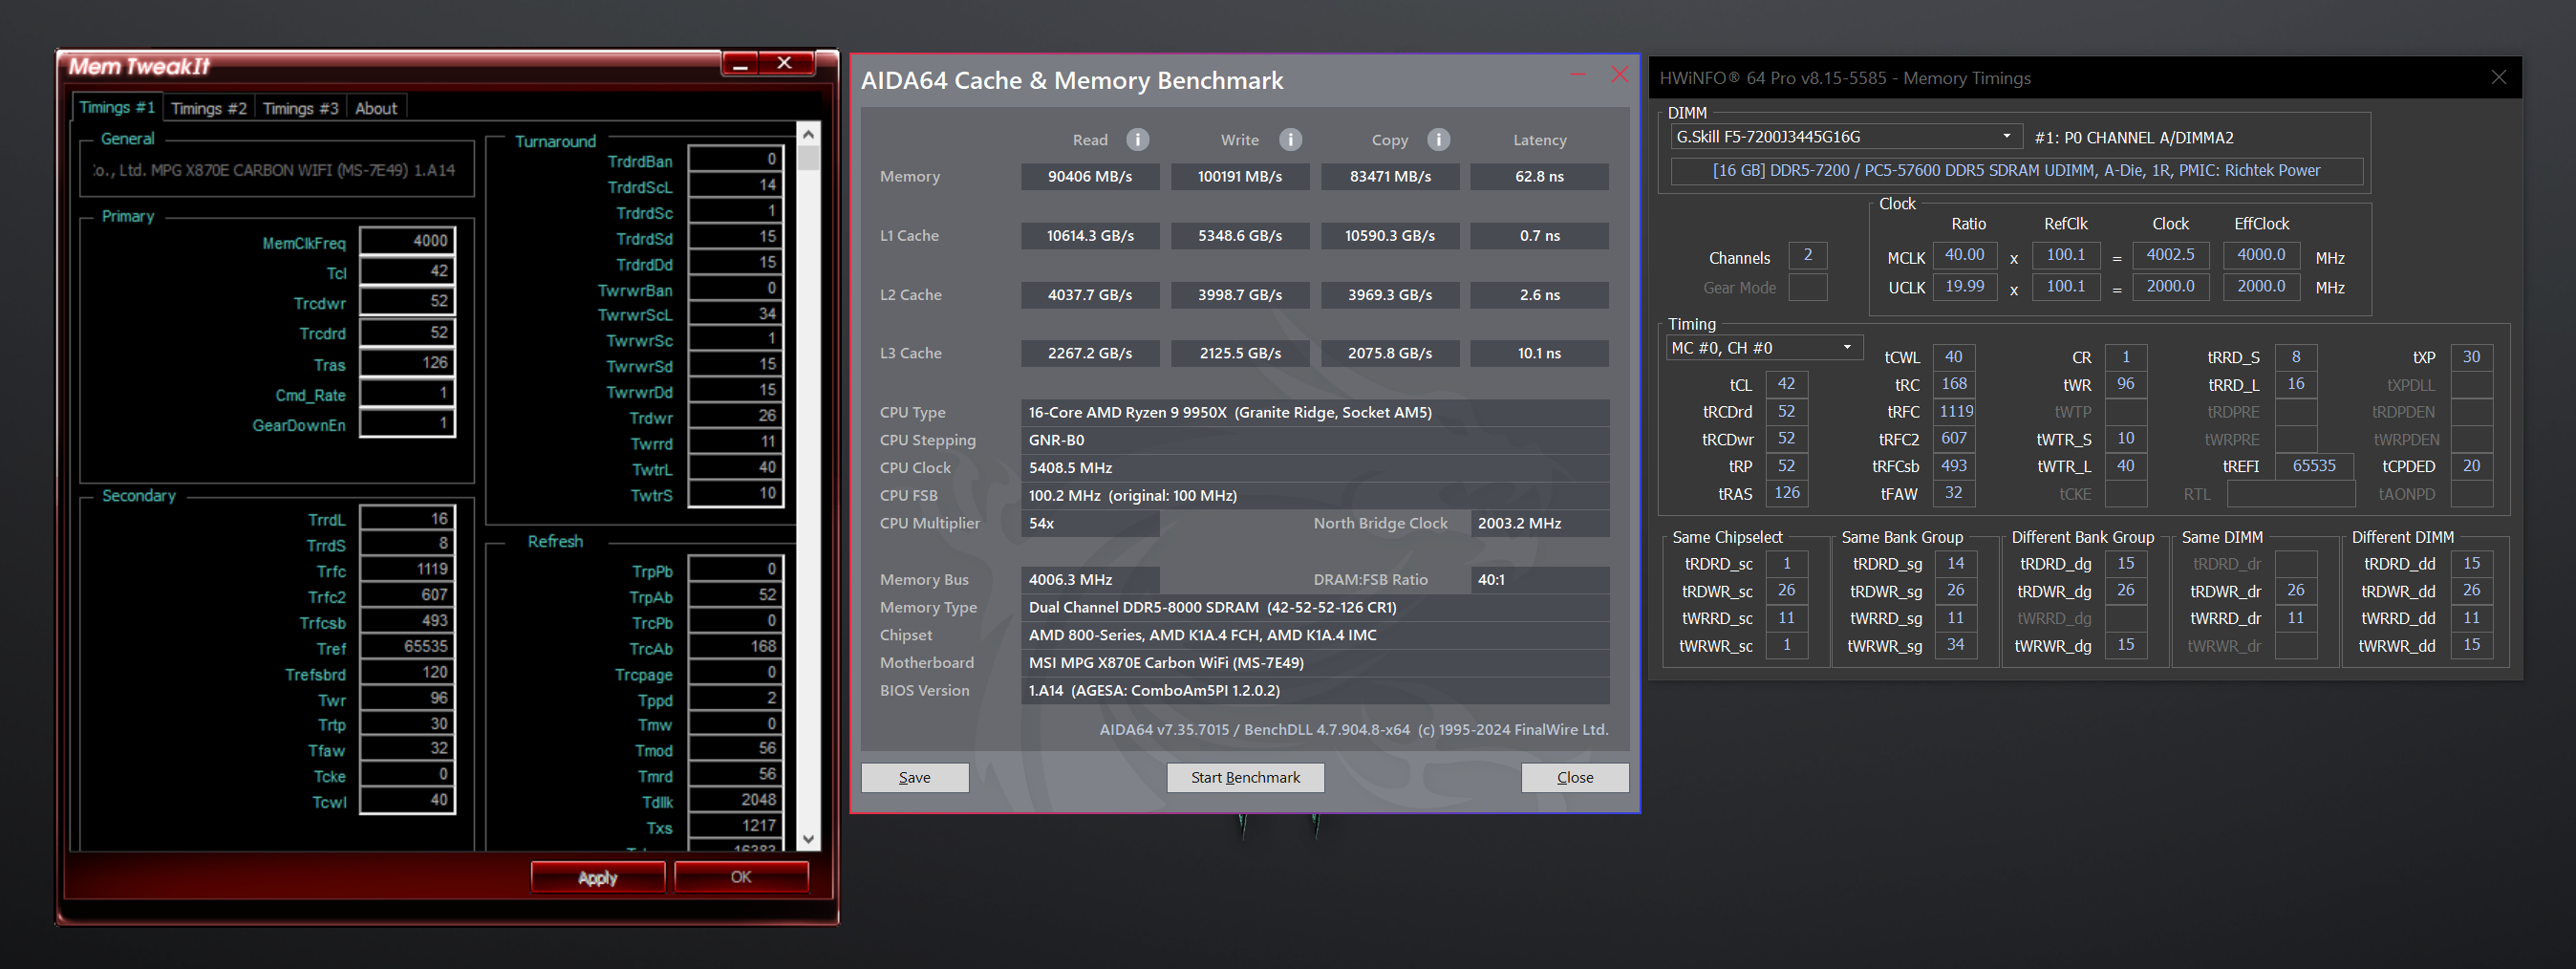
Task: Open the MC #0, CH #0 timing dropdown
Action: click(1765, 348)
